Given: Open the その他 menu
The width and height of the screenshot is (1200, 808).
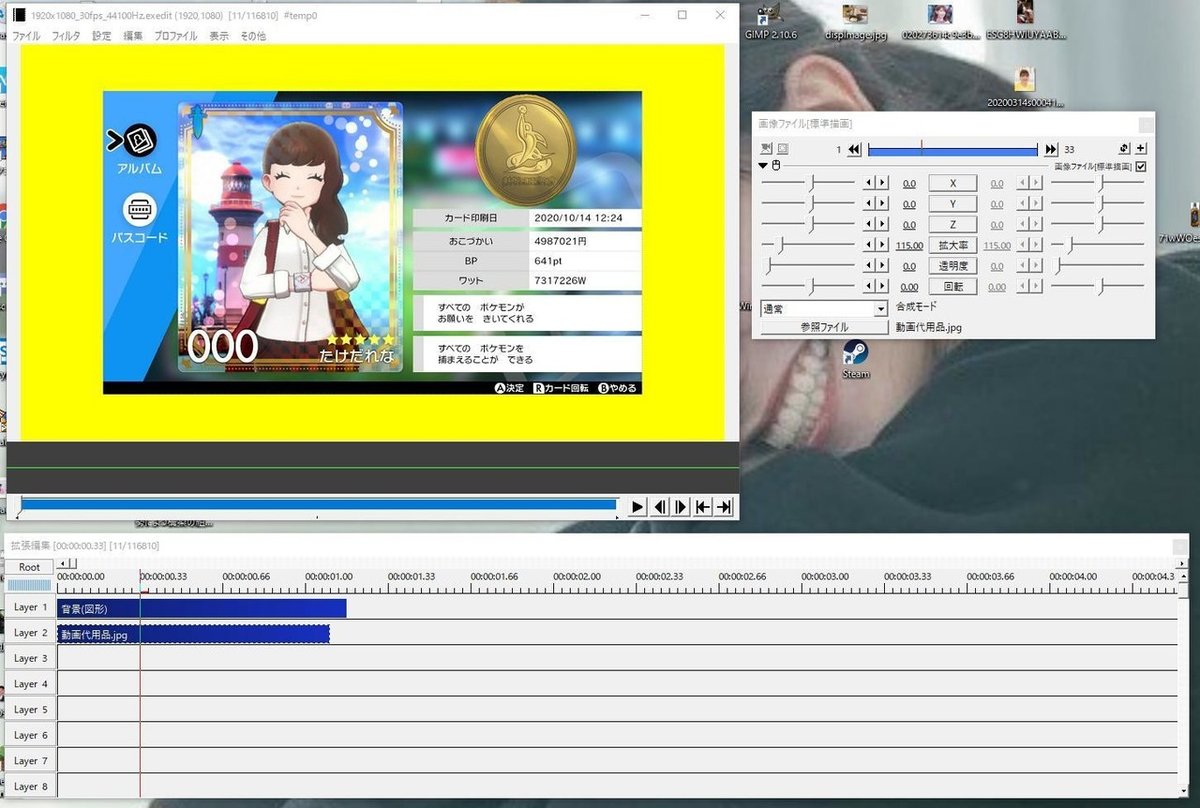Looking at the screenshot, I should pyautogui.click(x=252, y=36).
